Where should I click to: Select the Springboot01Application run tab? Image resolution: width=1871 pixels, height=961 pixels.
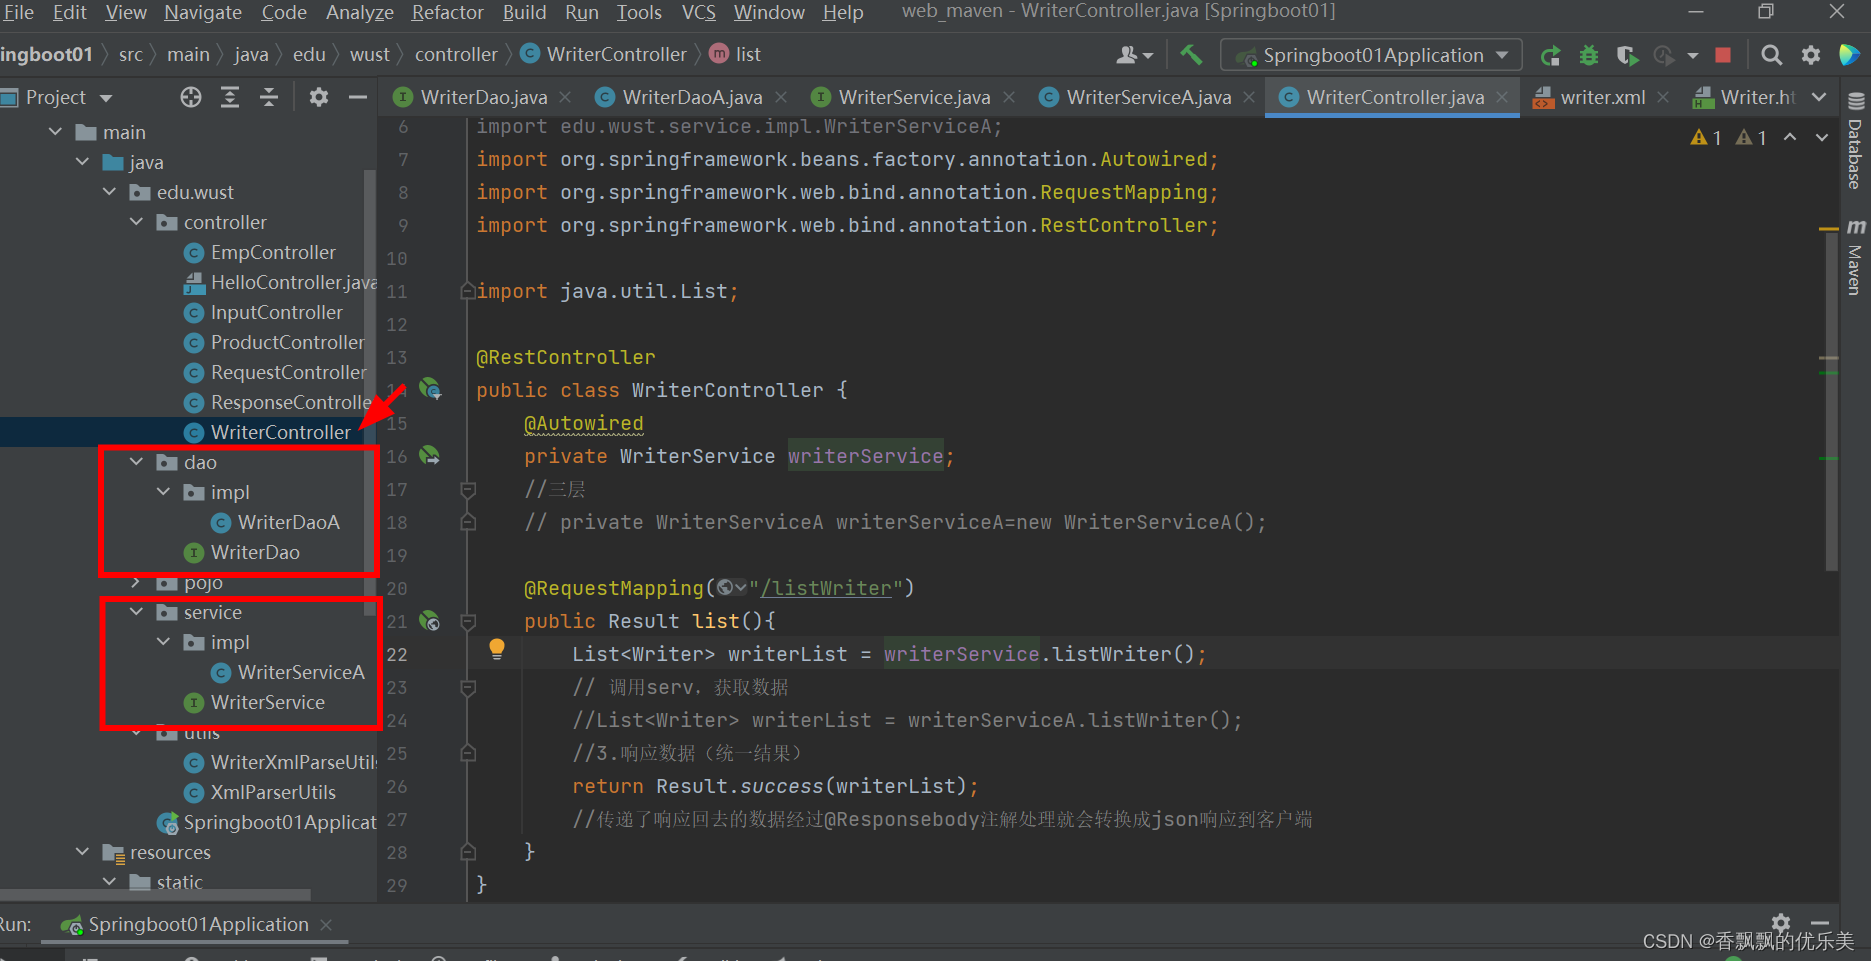point(198,925)
